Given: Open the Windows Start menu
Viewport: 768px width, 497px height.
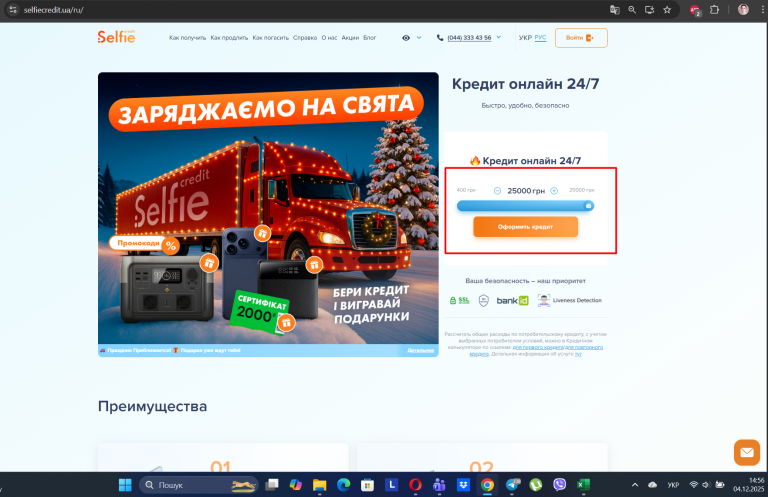Looking at the screenshot, I should click(125, 485).
